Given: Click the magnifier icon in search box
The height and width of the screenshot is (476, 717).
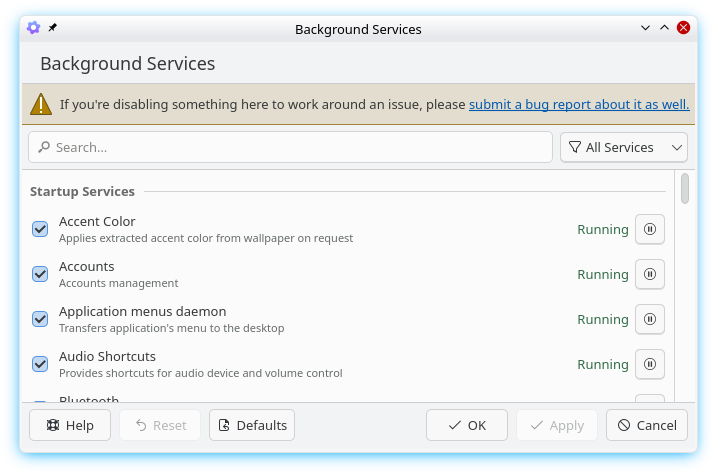Looking at the screenshot, I should [x=43, y=147].
